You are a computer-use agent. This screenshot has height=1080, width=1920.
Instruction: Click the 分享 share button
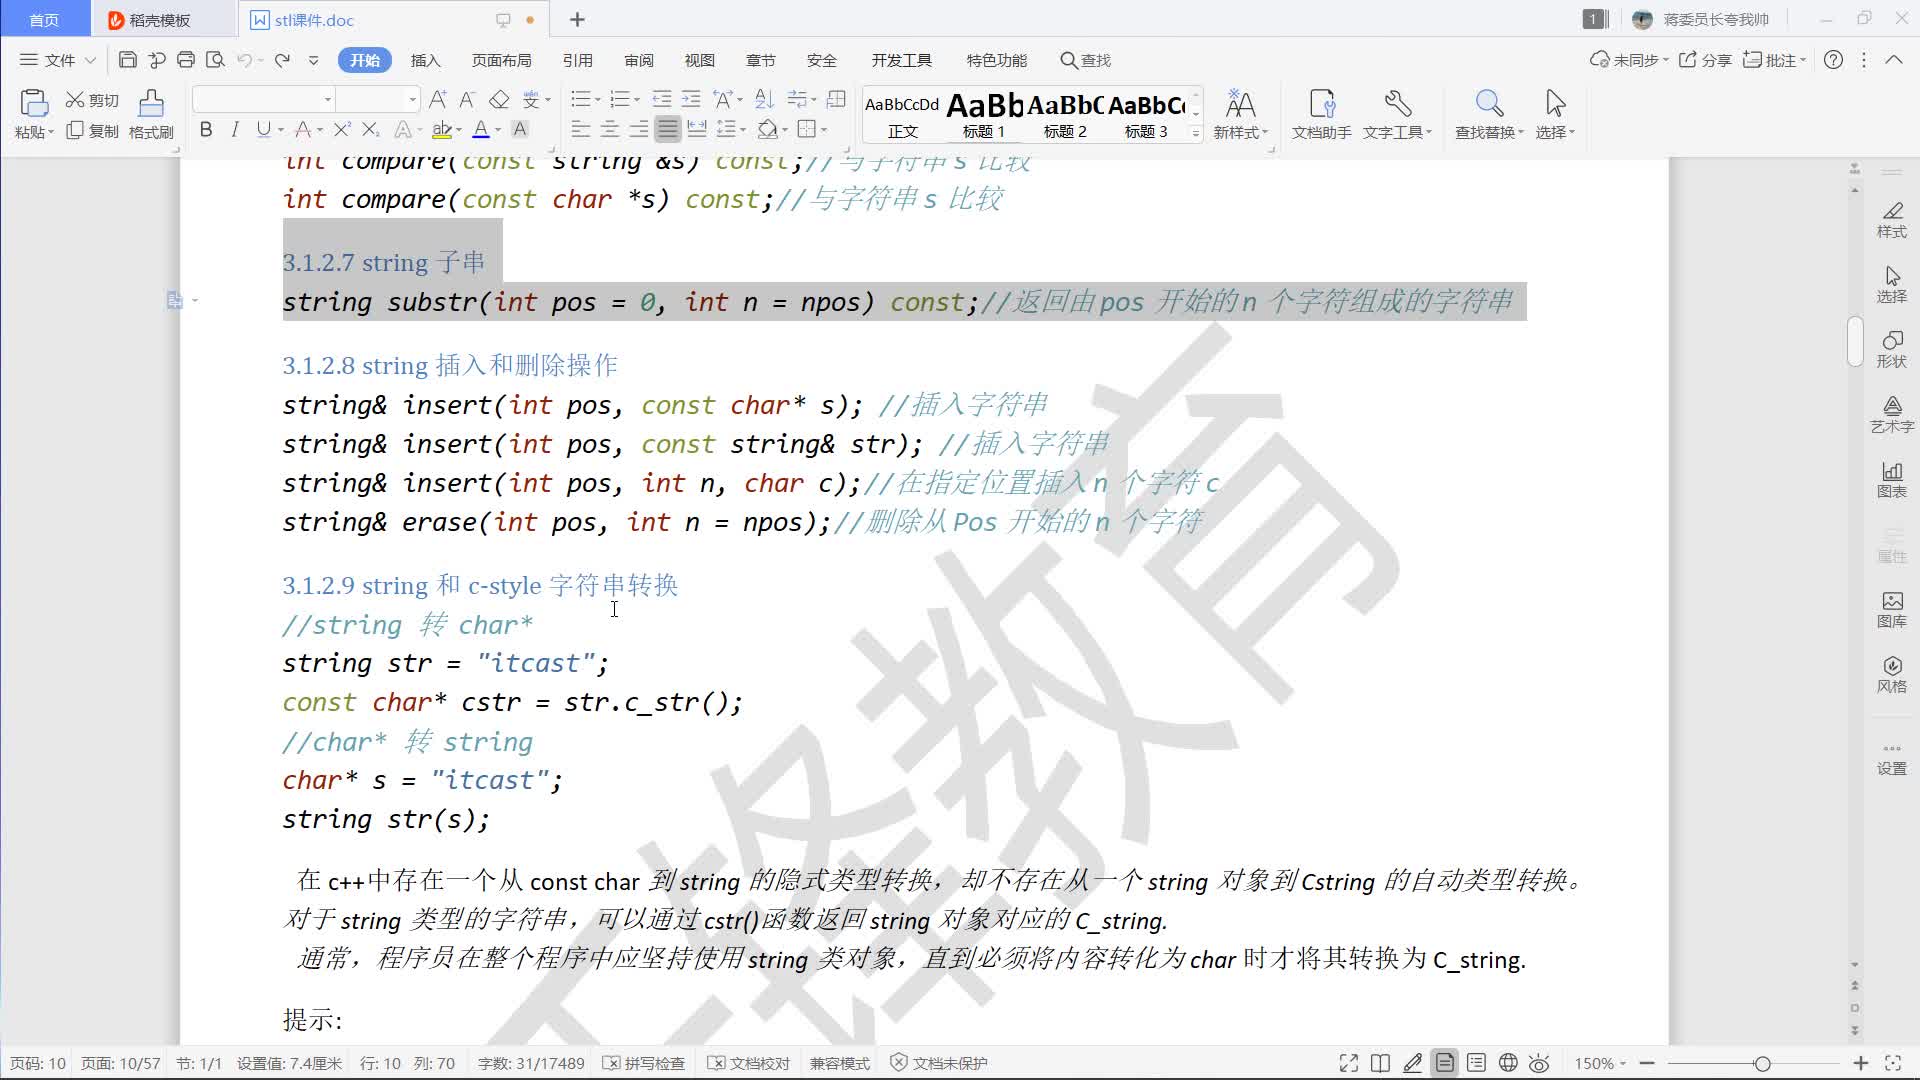pos(1705,60)
